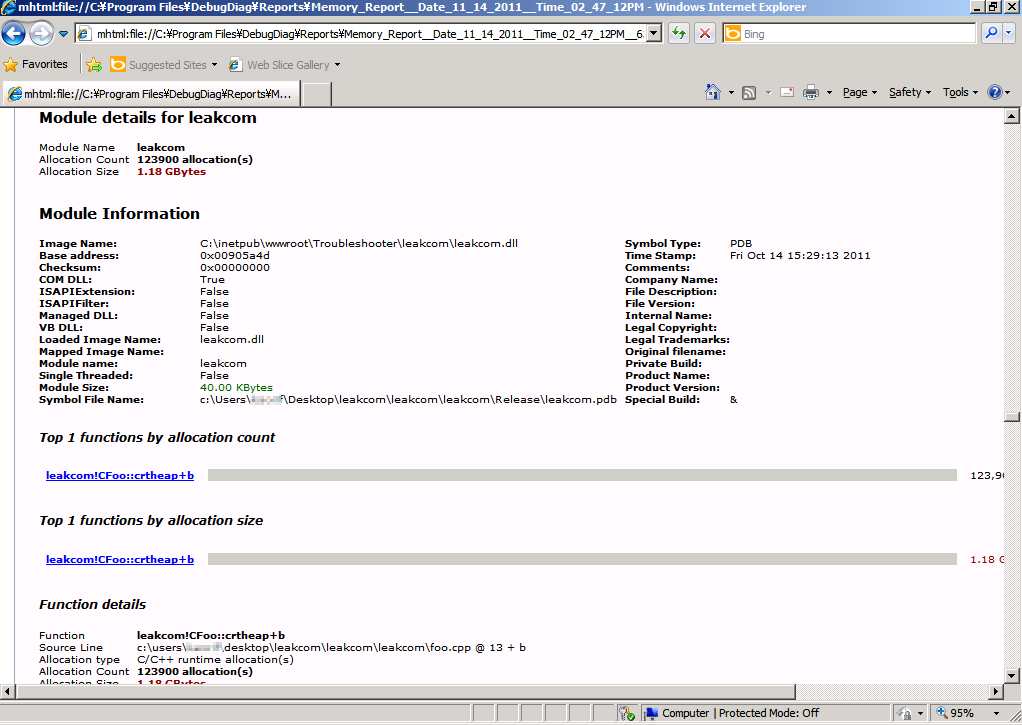1022x725 pixels.
Task: Open leakcom!CFoo::crtheap+b link under allocation count
Action: point(120,475)
